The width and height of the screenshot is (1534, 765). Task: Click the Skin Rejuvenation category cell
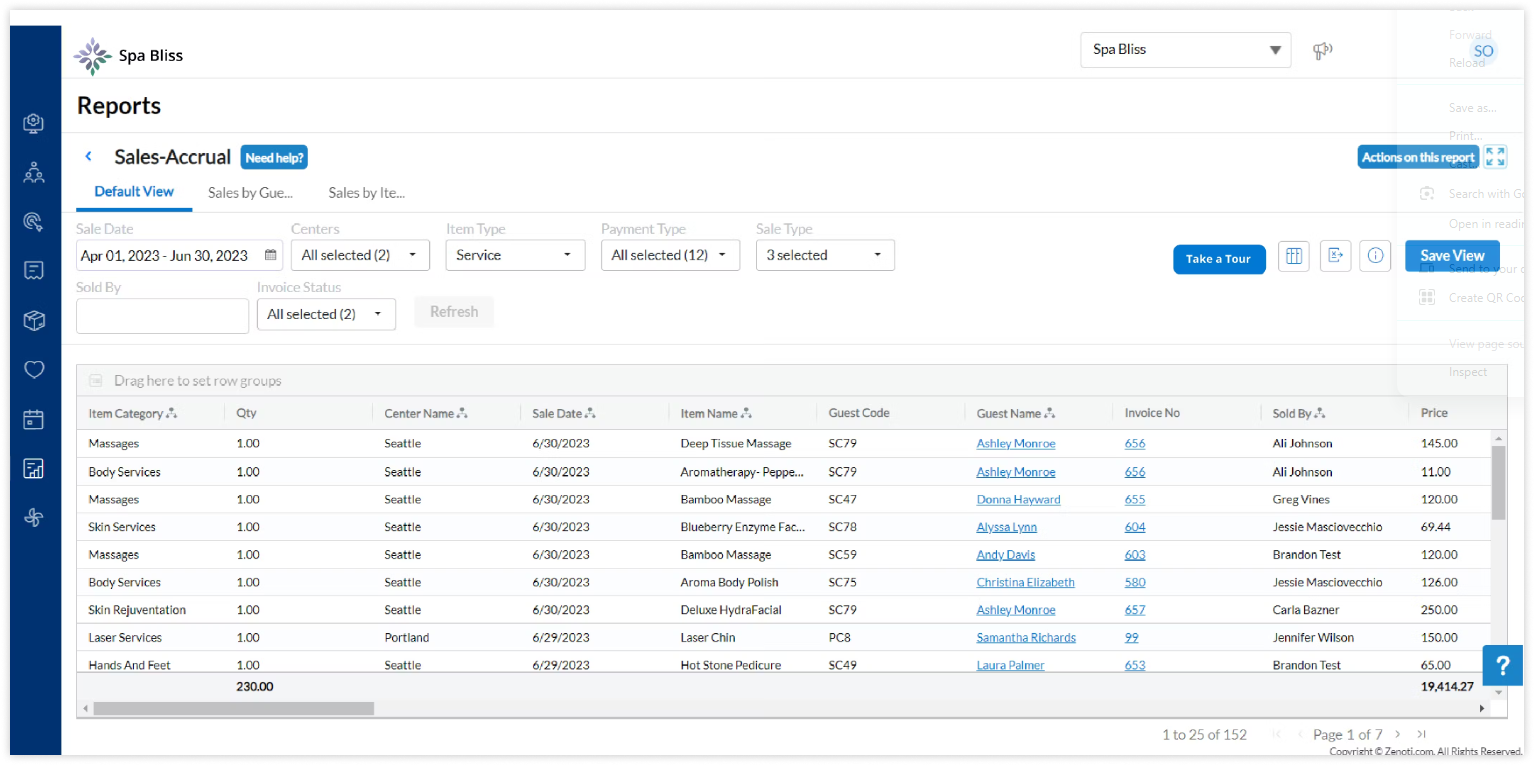coord(137,610)
